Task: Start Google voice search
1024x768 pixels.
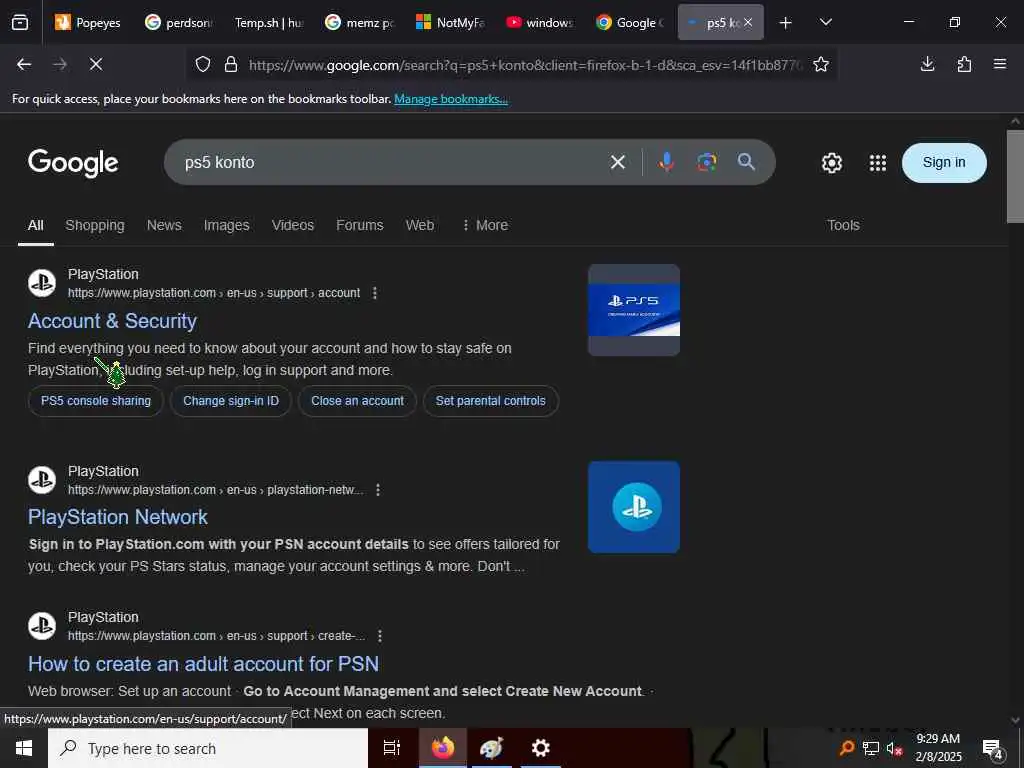Action: coord(666,162)
